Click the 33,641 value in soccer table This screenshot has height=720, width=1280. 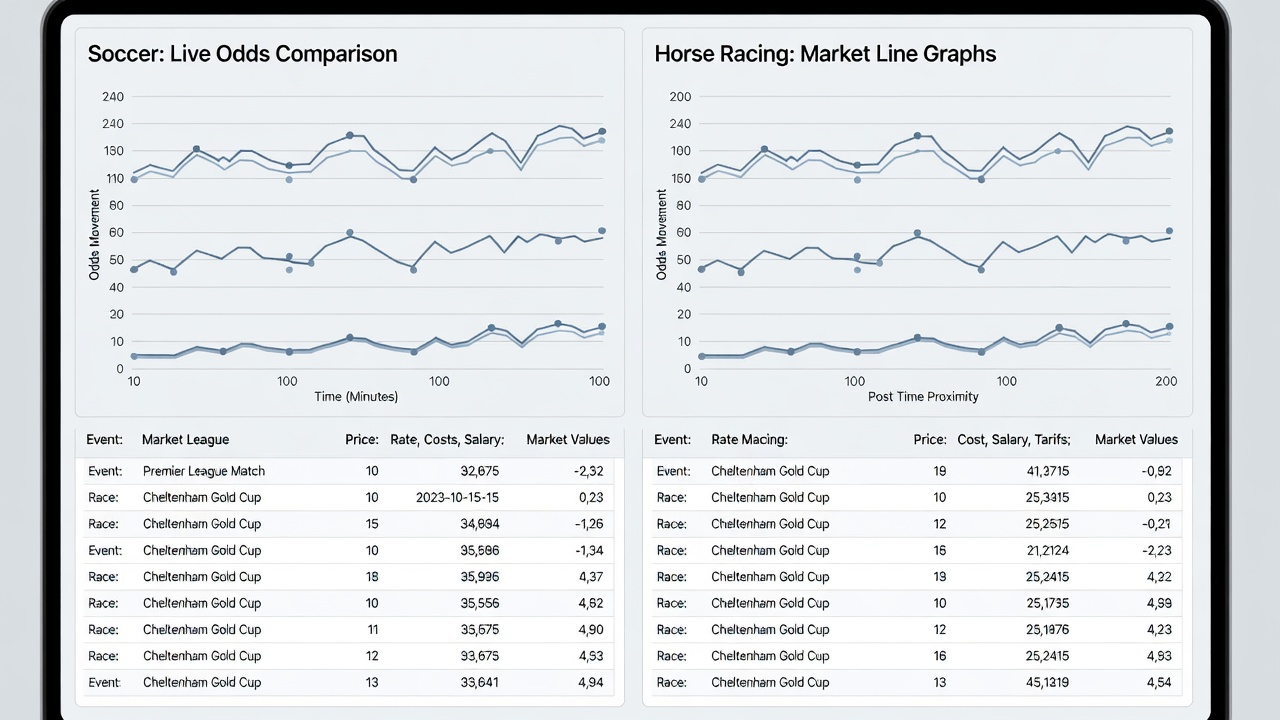click(x=479, y=682)
